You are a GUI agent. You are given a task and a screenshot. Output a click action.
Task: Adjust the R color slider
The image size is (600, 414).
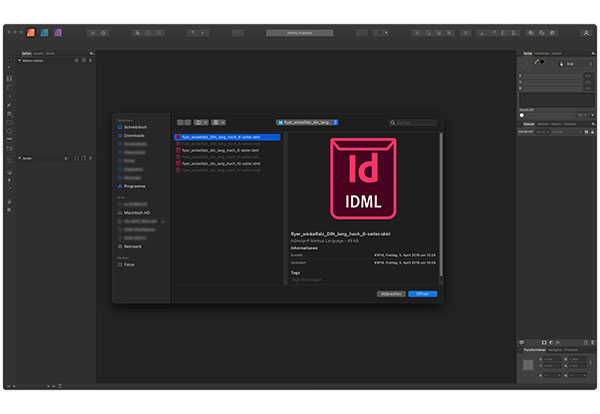(x=553, y=76)
